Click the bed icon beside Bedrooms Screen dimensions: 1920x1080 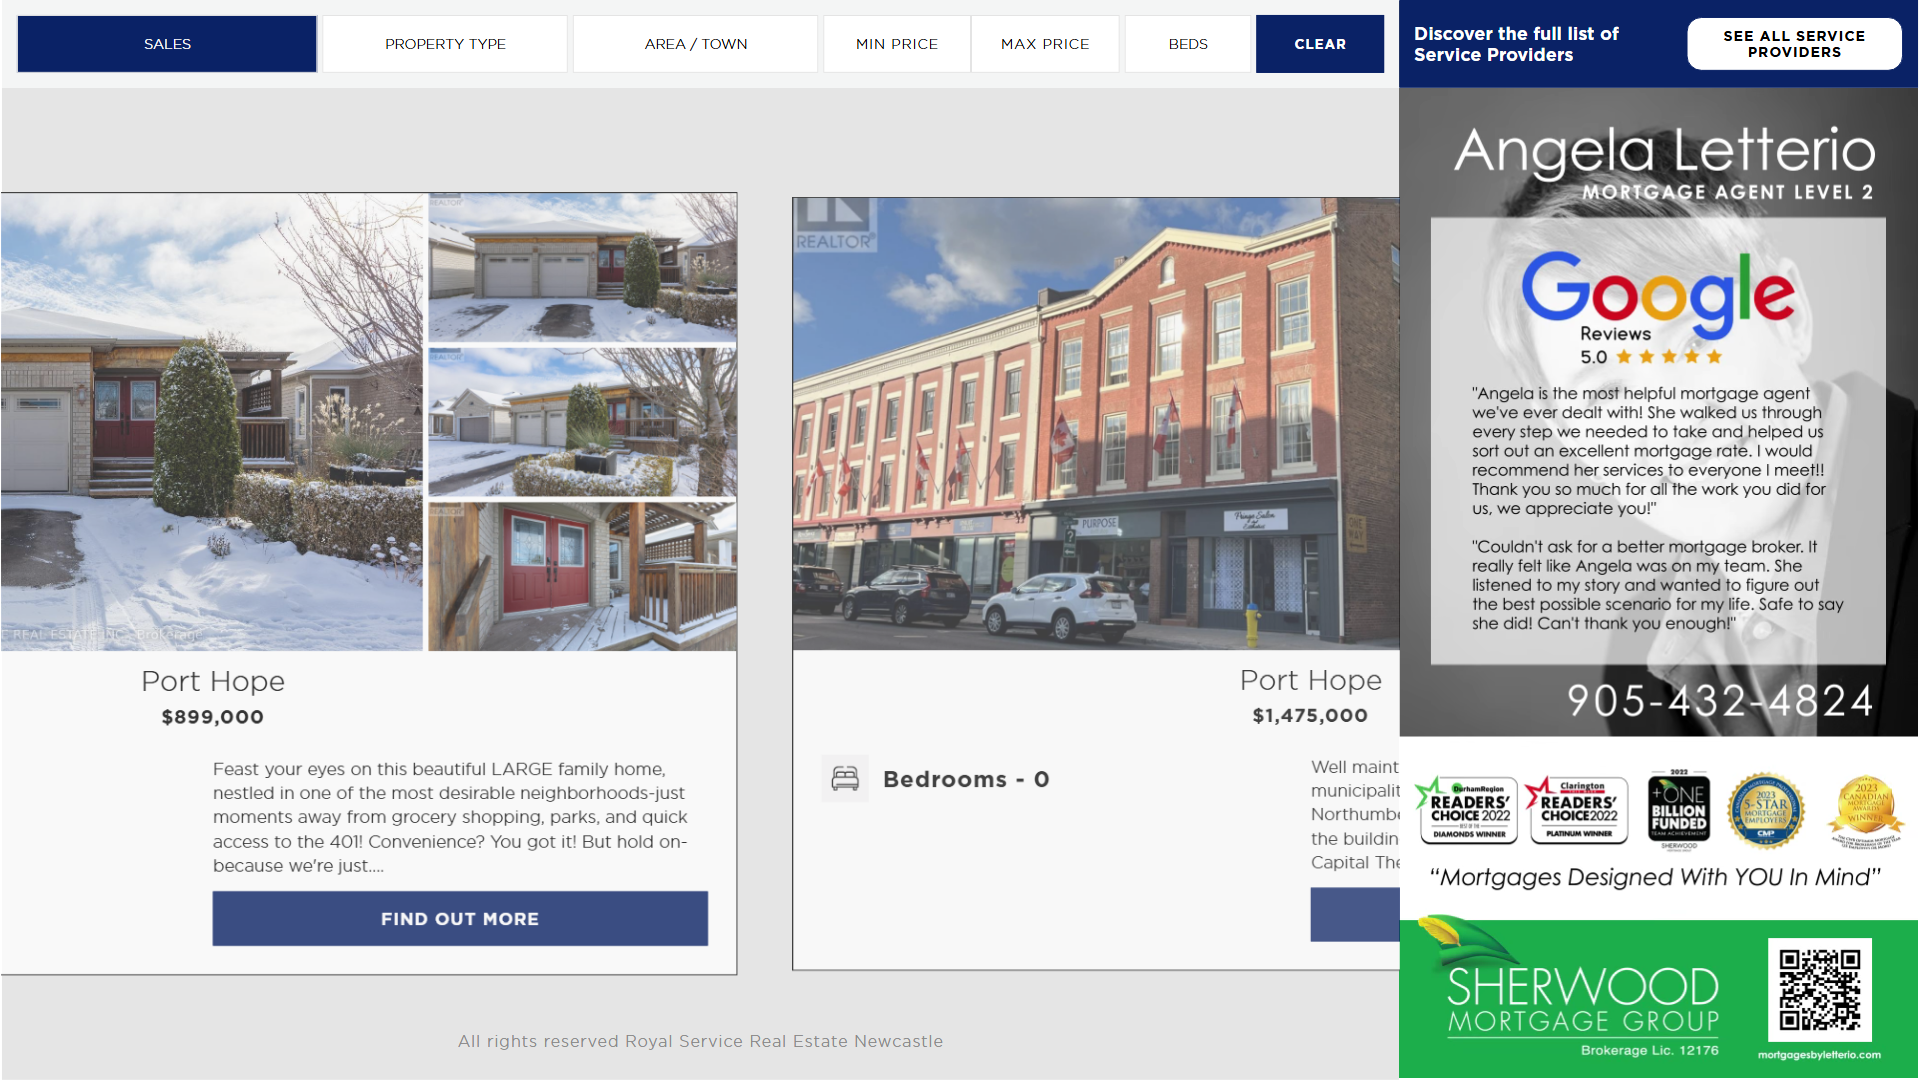click(845, 779)
